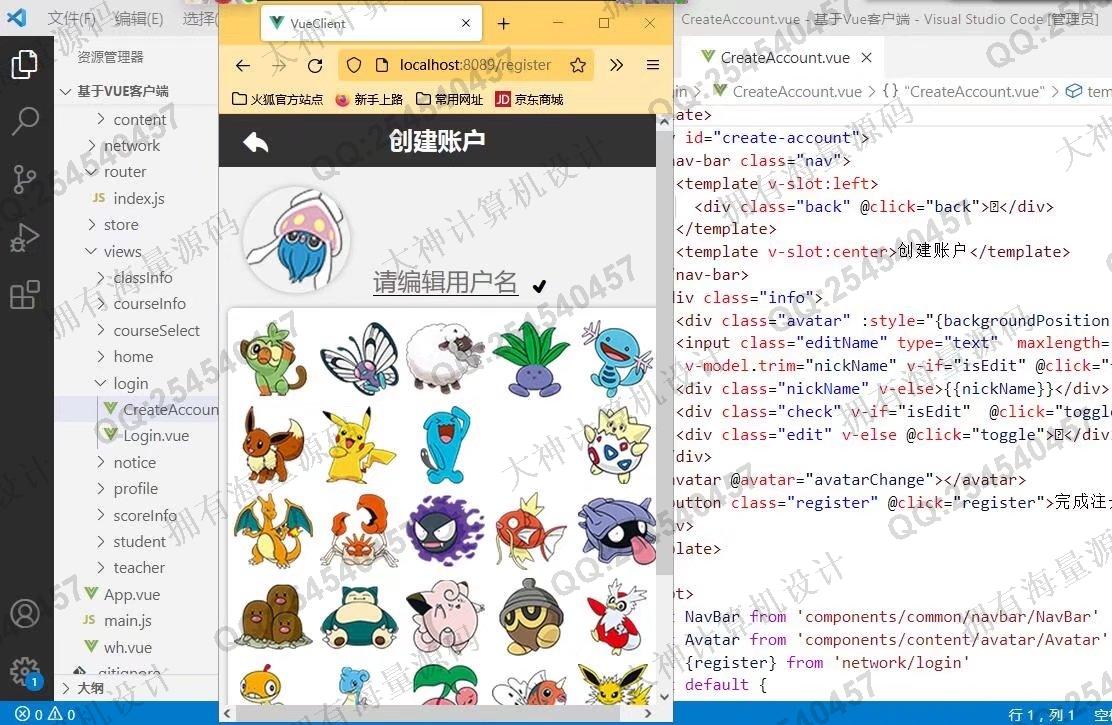Choose the Magikarp avatar
This screenshot has width=1112, height=725.
[x=530, y=530]
